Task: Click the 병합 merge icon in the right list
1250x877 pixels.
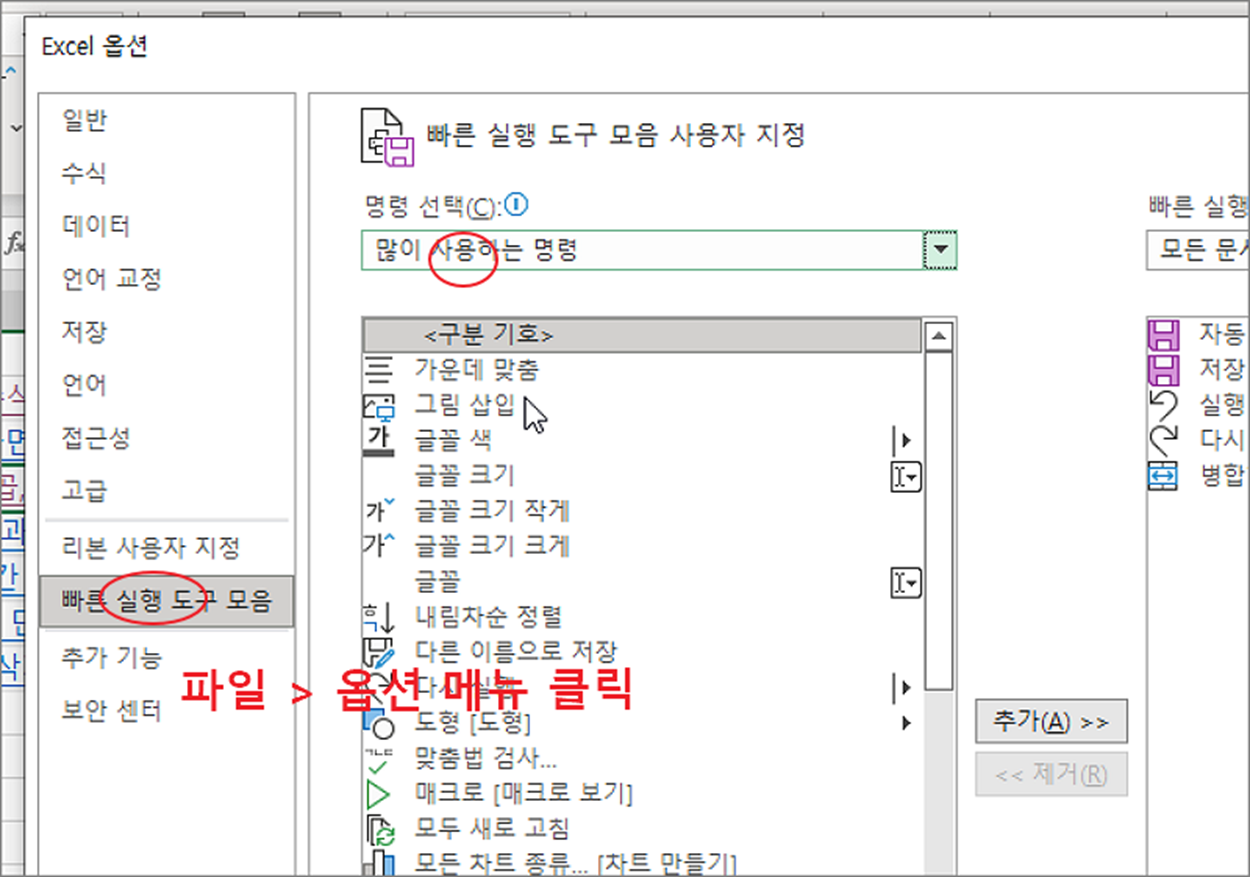Action: [x=1165, y=476]
